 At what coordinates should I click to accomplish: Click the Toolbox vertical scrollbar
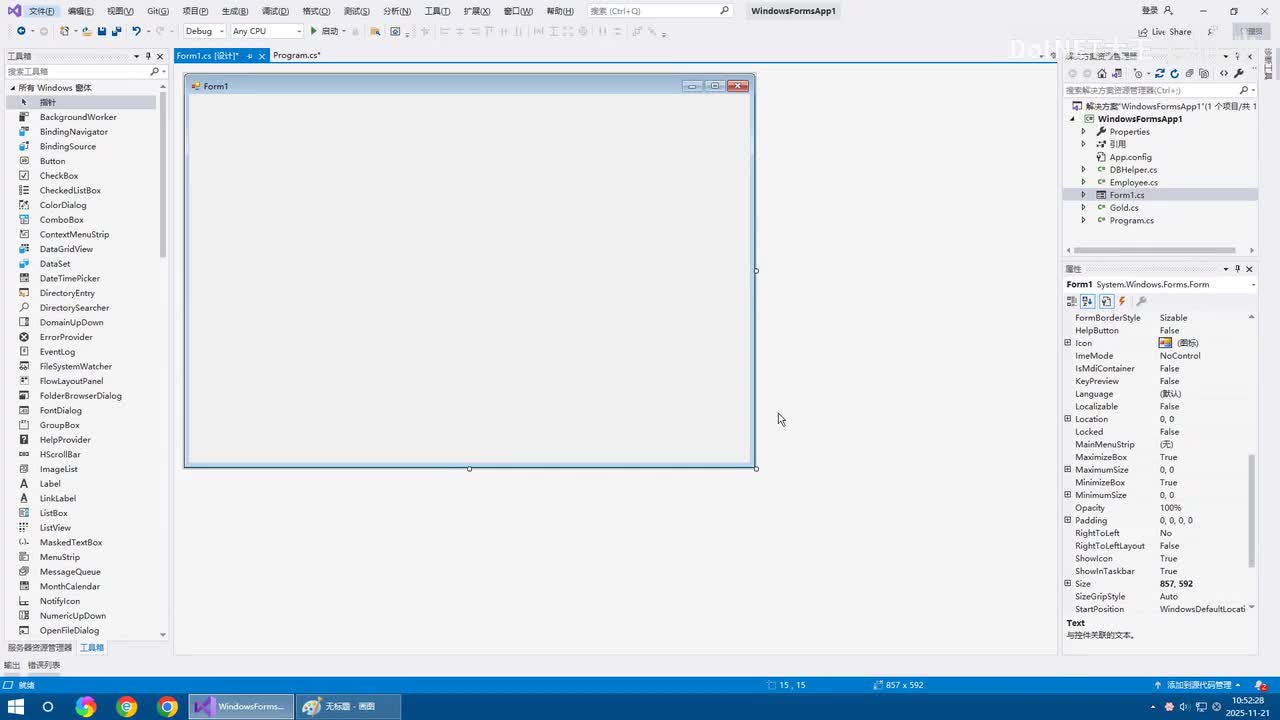(163, 175)
